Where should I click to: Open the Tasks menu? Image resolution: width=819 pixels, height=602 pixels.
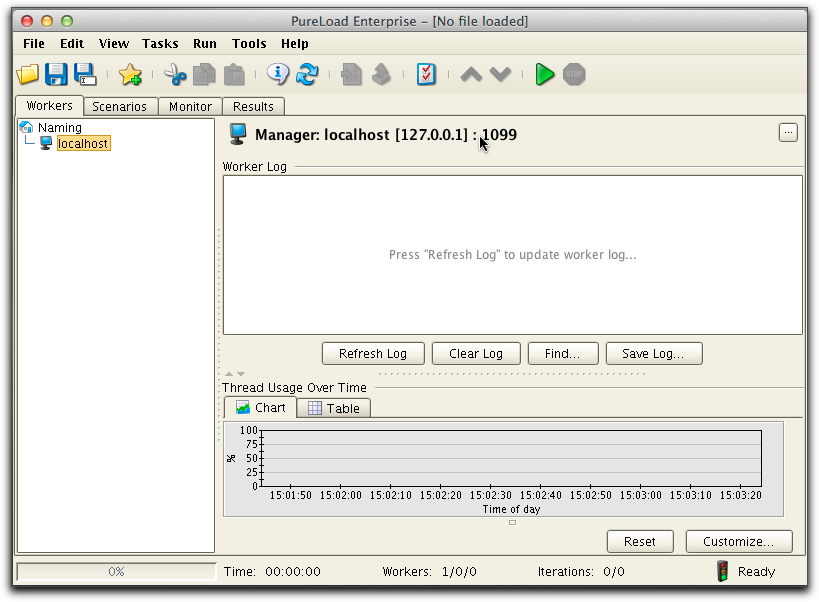pyautogui.click(x=160, y=44)
